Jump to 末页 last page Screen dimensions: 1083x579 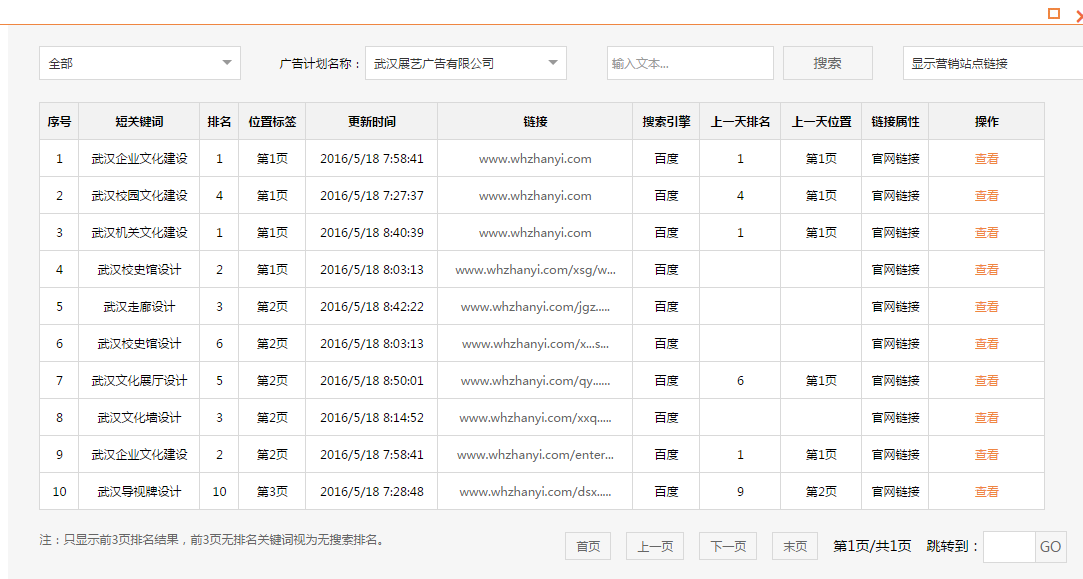793,546
